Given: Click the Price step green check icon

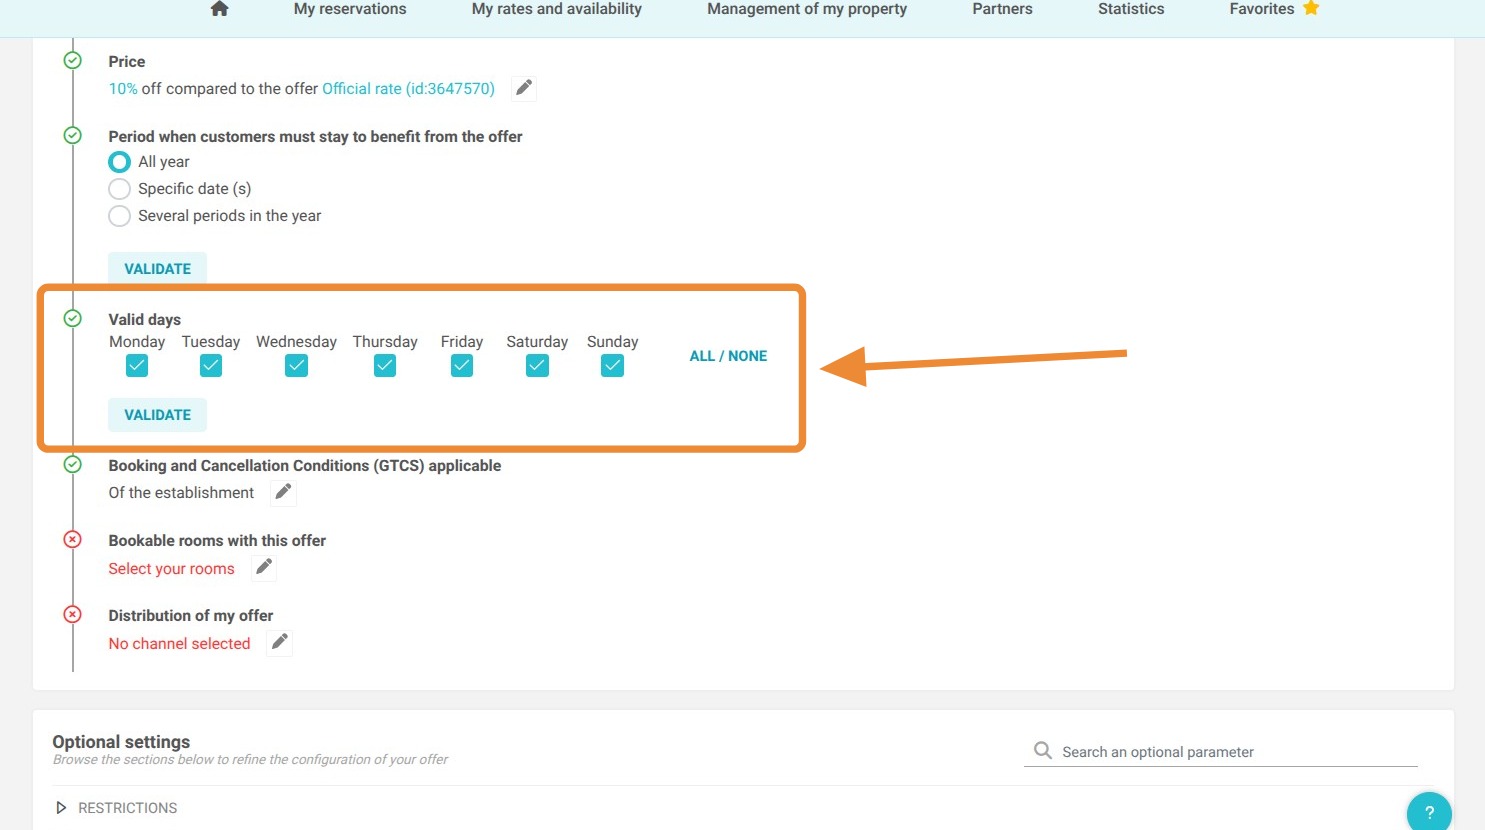Looking at the screenshot, I should point(73,61).
